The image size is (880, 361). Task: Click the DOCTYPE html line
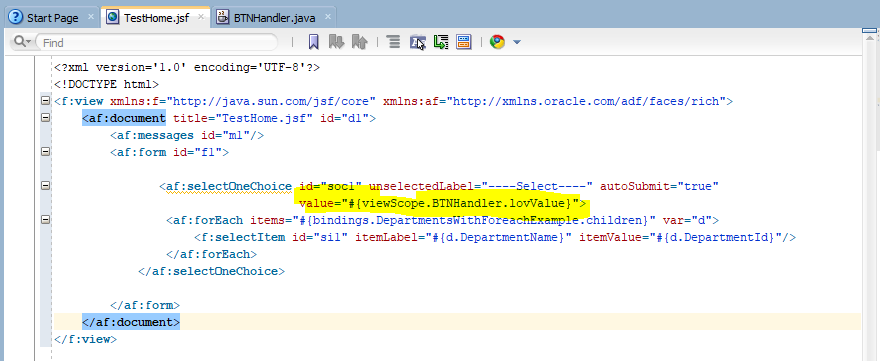click(x=107, y=84)
